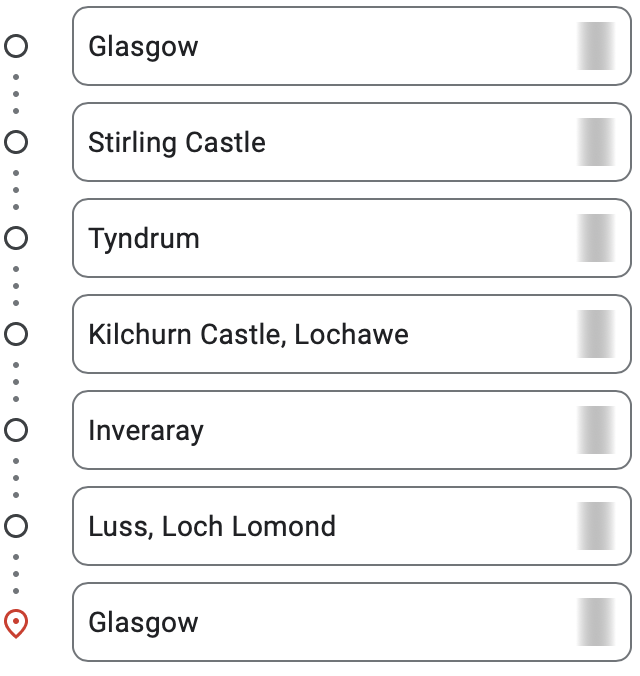Image resolution: width=640 pixels, height=676 pixels.
Task: Select the Stirling Castle stop field
Action: [x=352, y=142]
